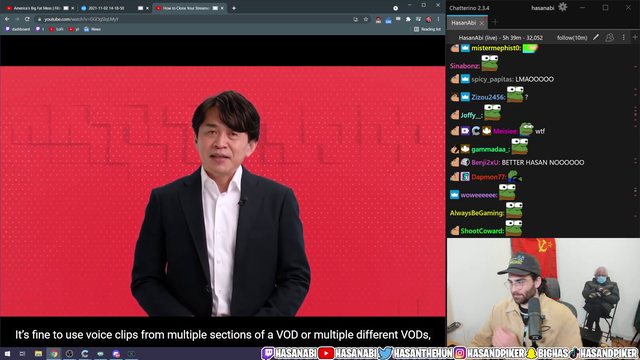This screenshot has height=360, width=640.
Task: Click username 'Joffy__' in chat
Action: click(471, 116)
